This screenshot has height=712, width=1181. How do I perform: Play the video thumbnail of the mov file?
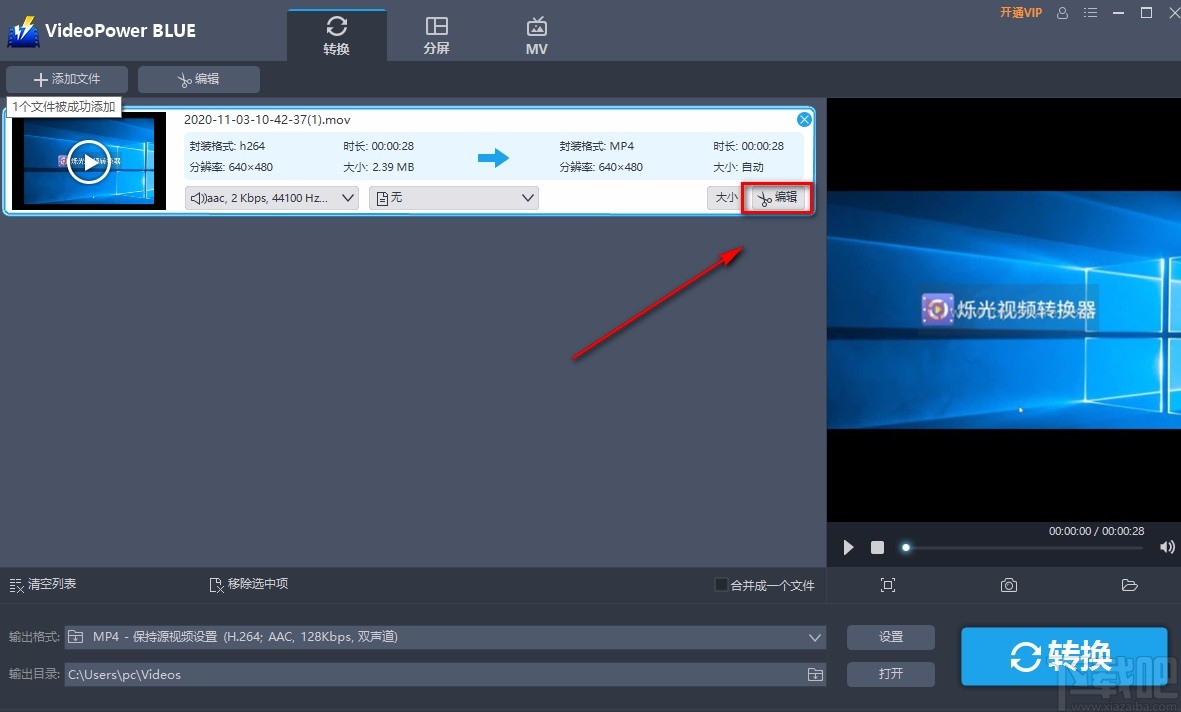tap(89, 161)
